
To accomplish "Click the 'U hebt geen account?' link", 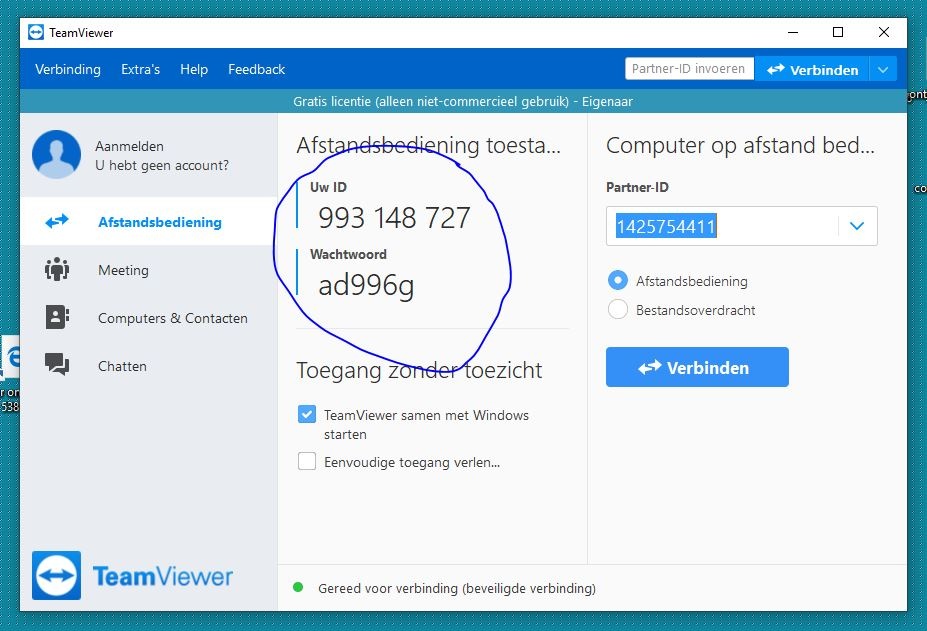I will tap(162, 165).
